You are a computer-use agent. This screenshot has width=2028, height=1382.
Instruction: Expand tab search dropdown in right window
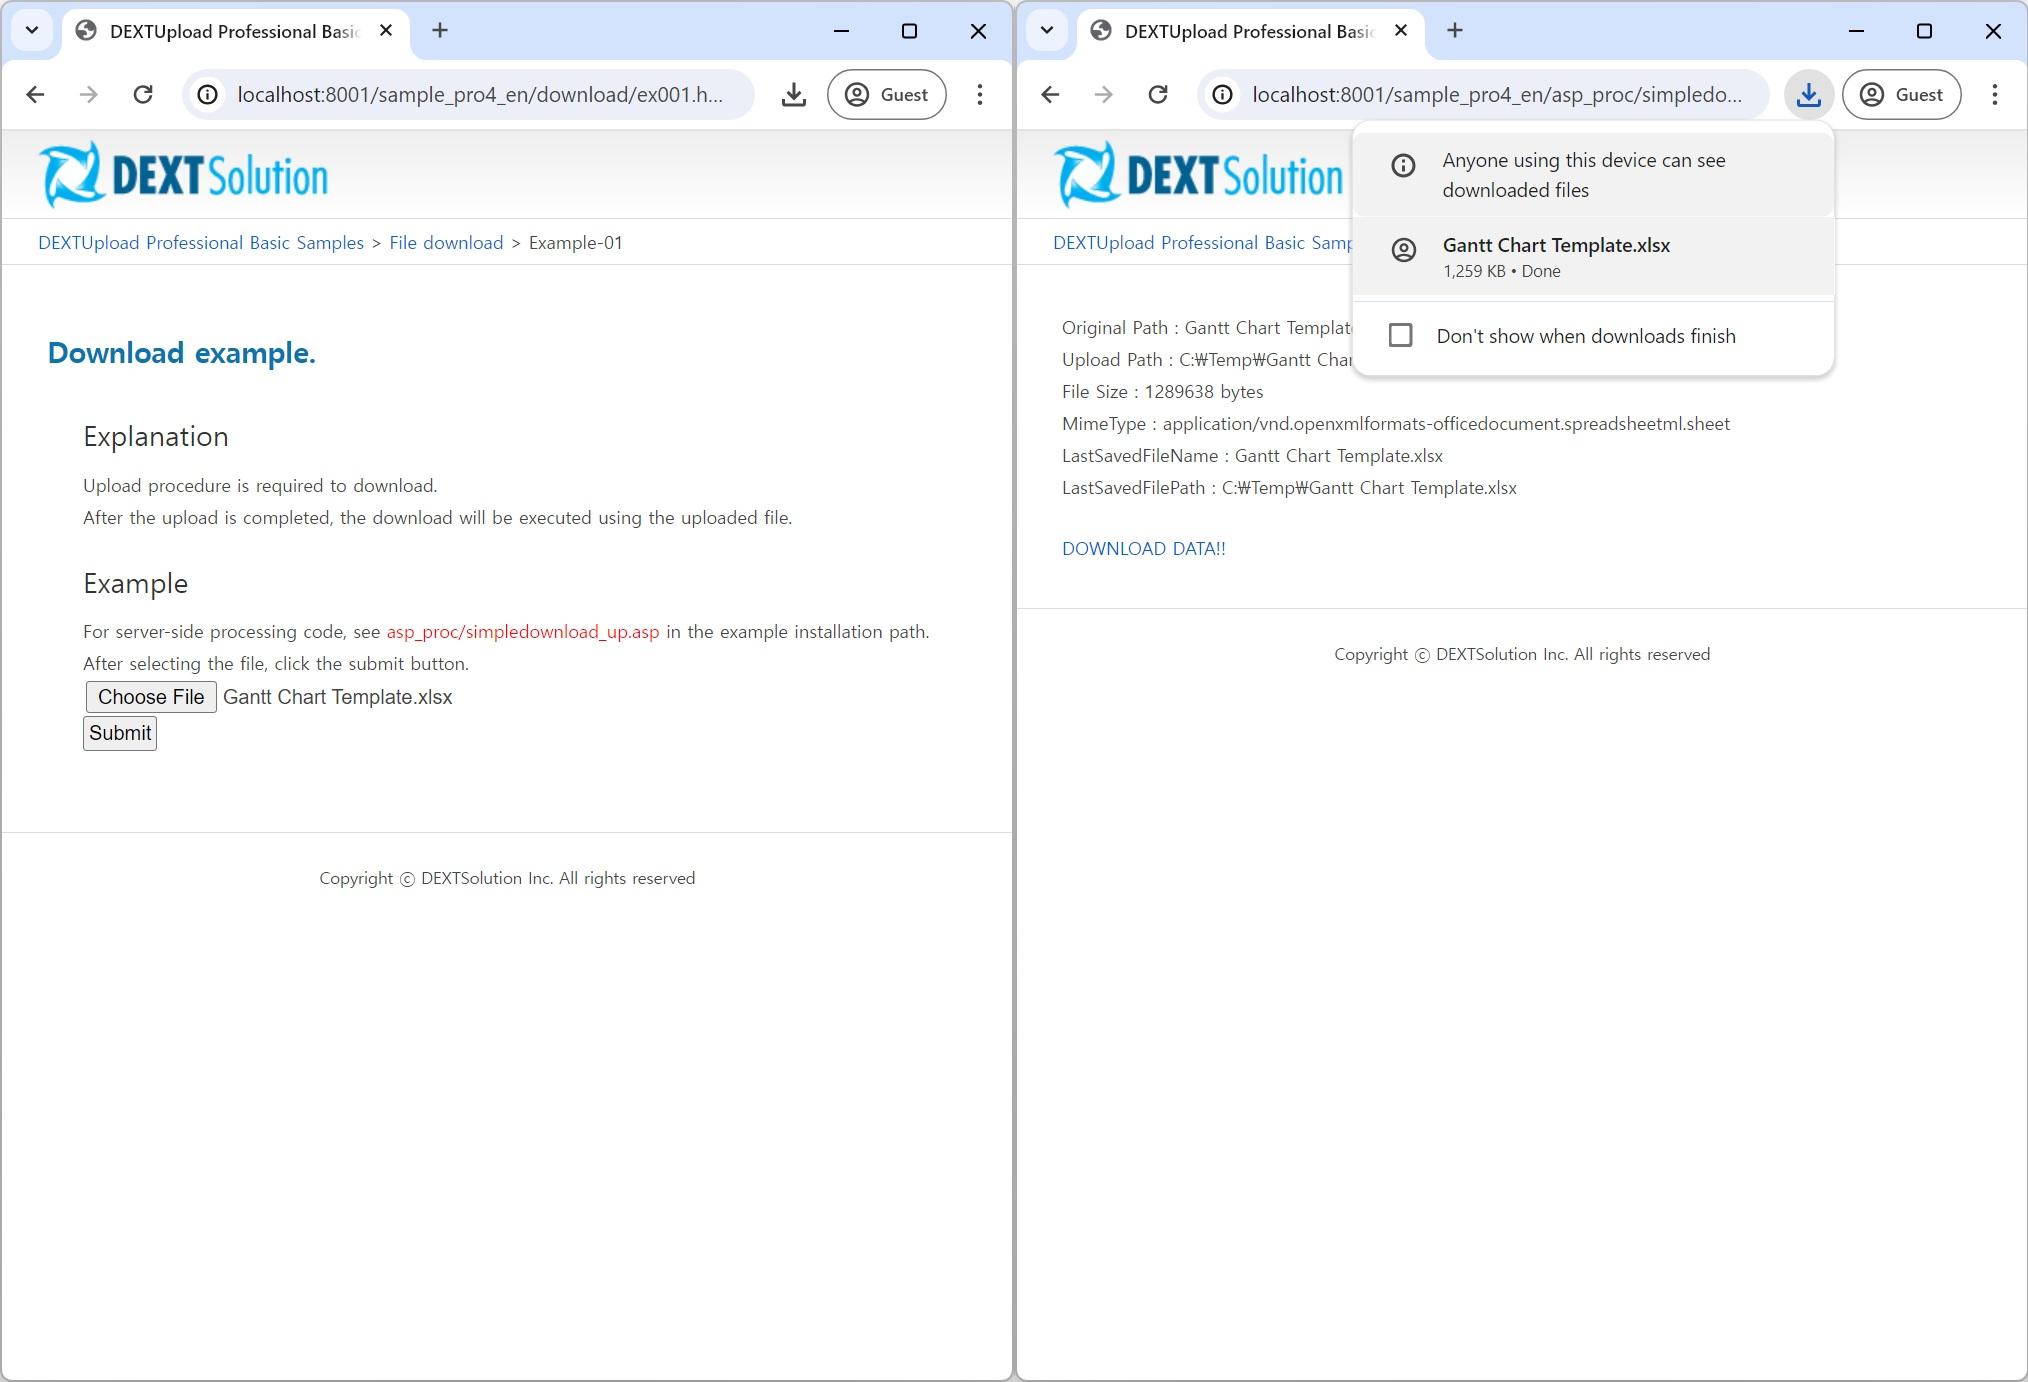[1047, 31]
